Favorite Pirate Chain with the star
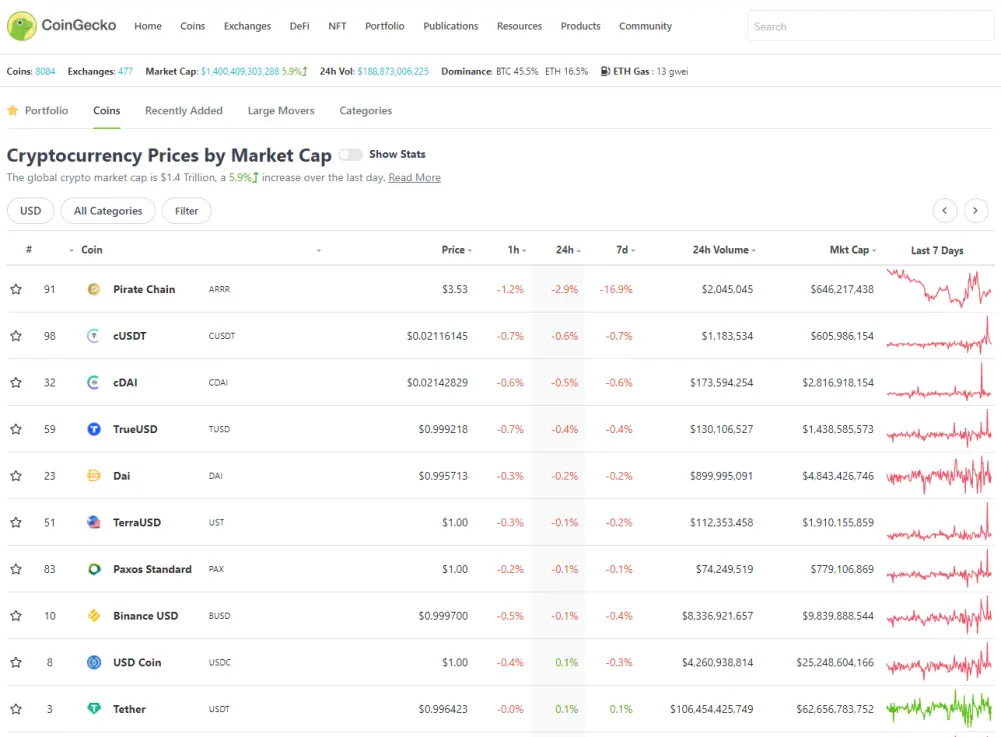This screenshot has width=1001, height=737. (x=16, y=289)
